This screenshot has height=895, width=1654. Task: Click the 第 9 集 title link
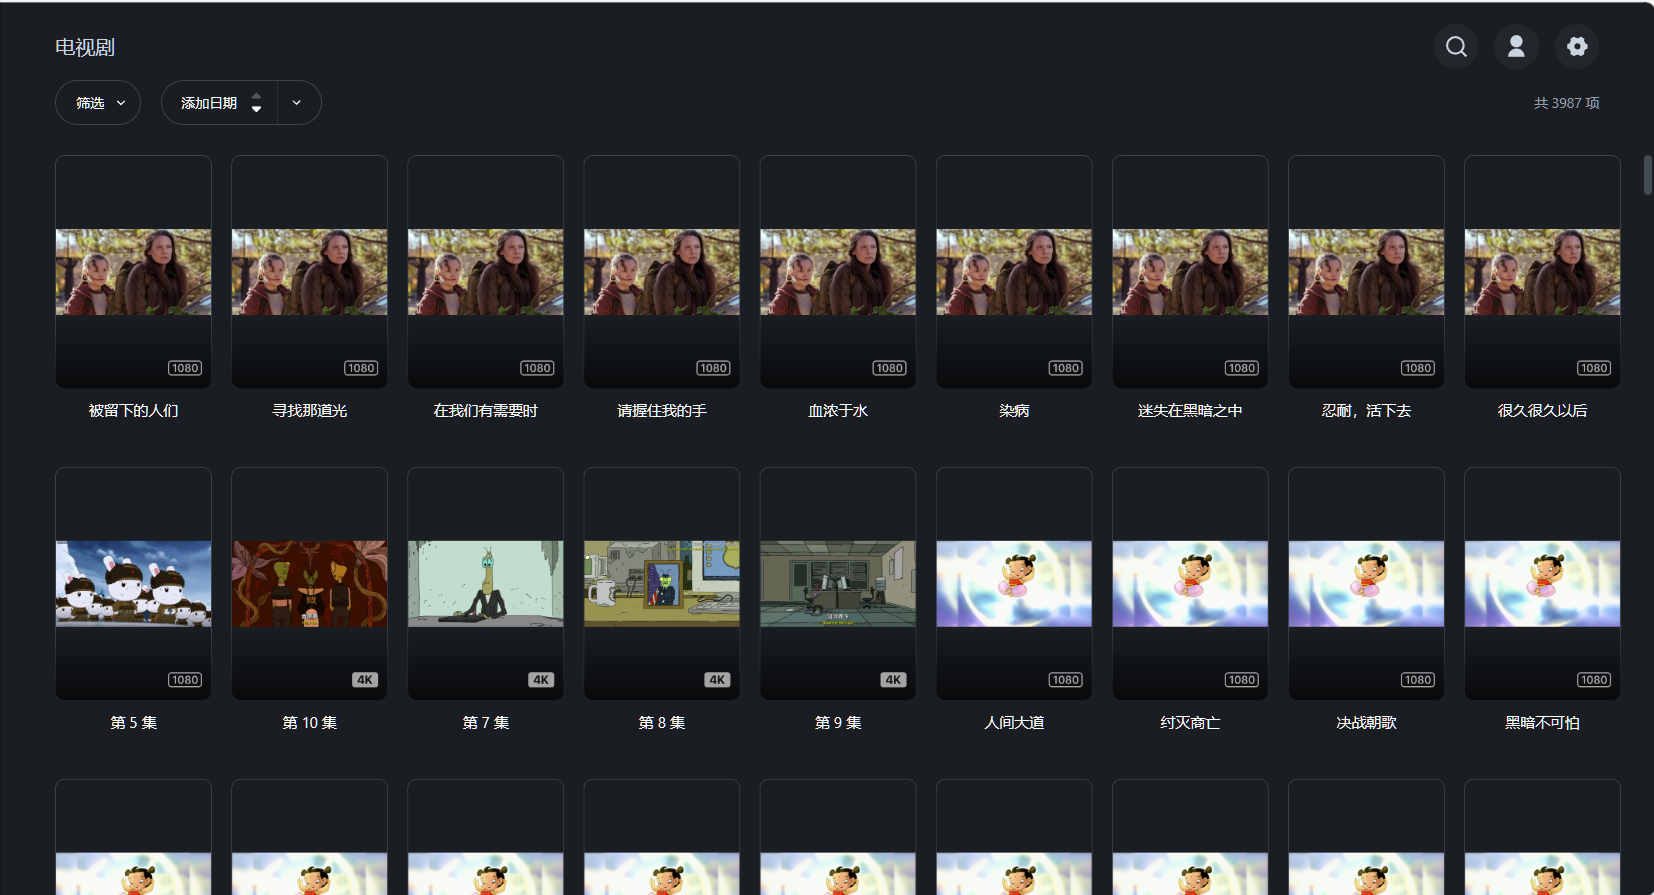coord(838,723)
